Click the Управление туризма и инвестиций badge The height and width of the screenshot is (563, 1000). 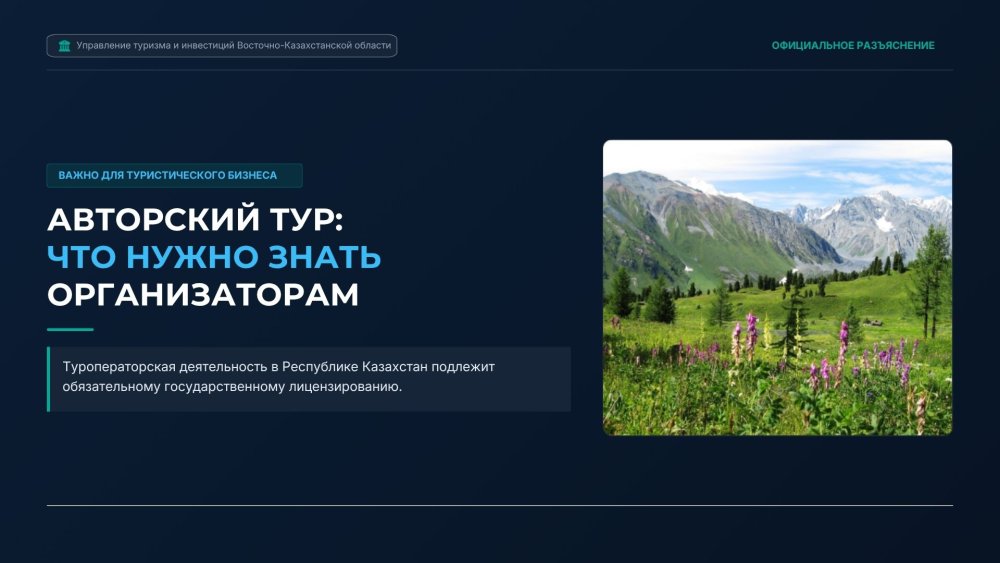[222, 46]
